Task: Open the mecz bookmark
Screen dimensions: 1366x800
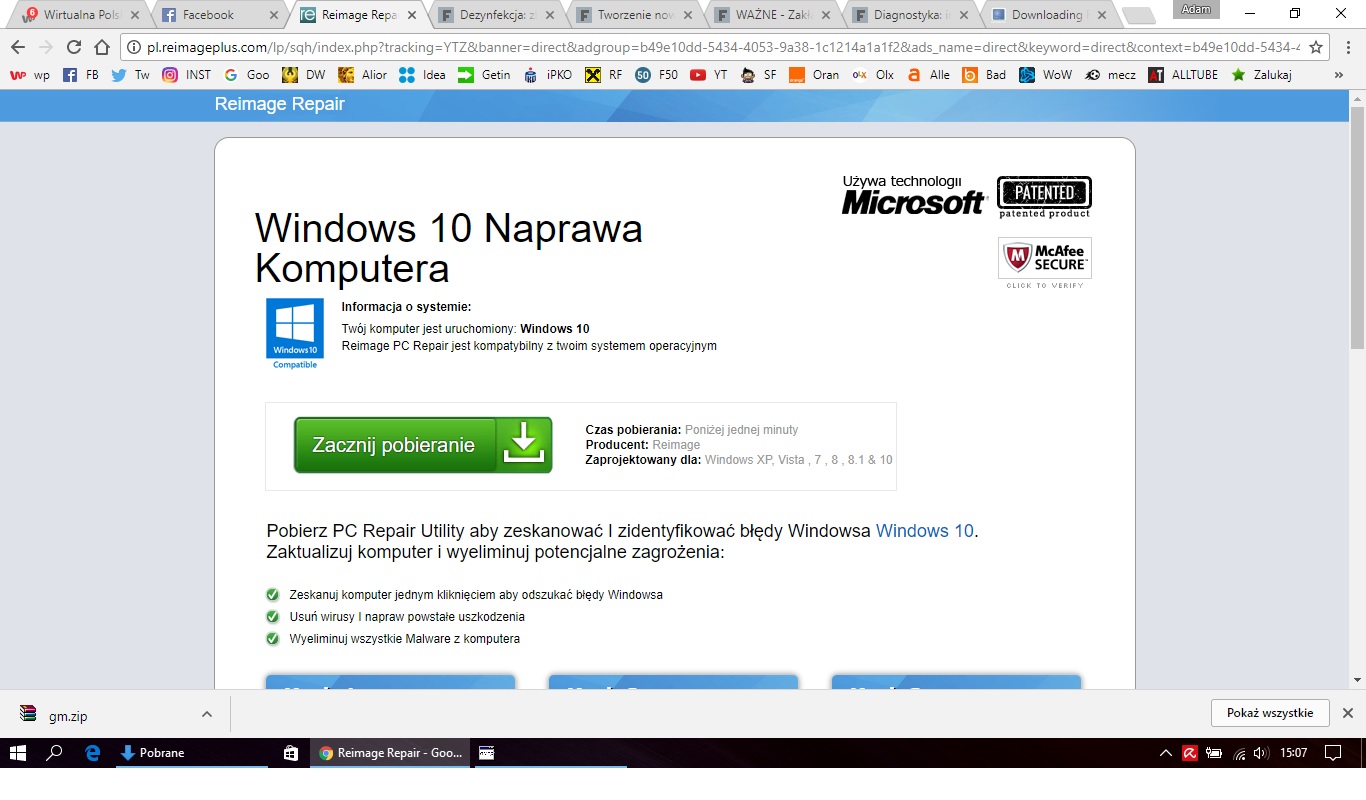Action: click(1111, 75)
